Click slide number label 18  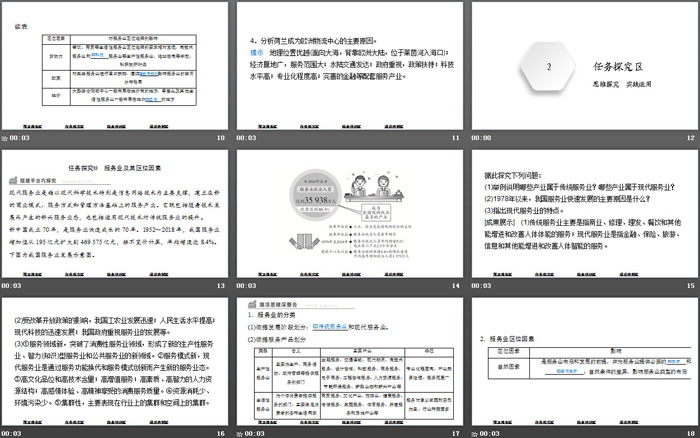691,434
